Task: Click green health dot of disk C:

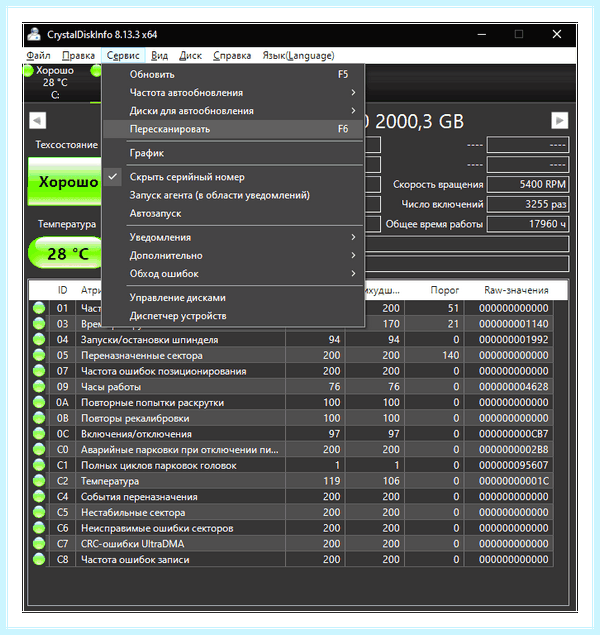Action: tap(28, 70)
